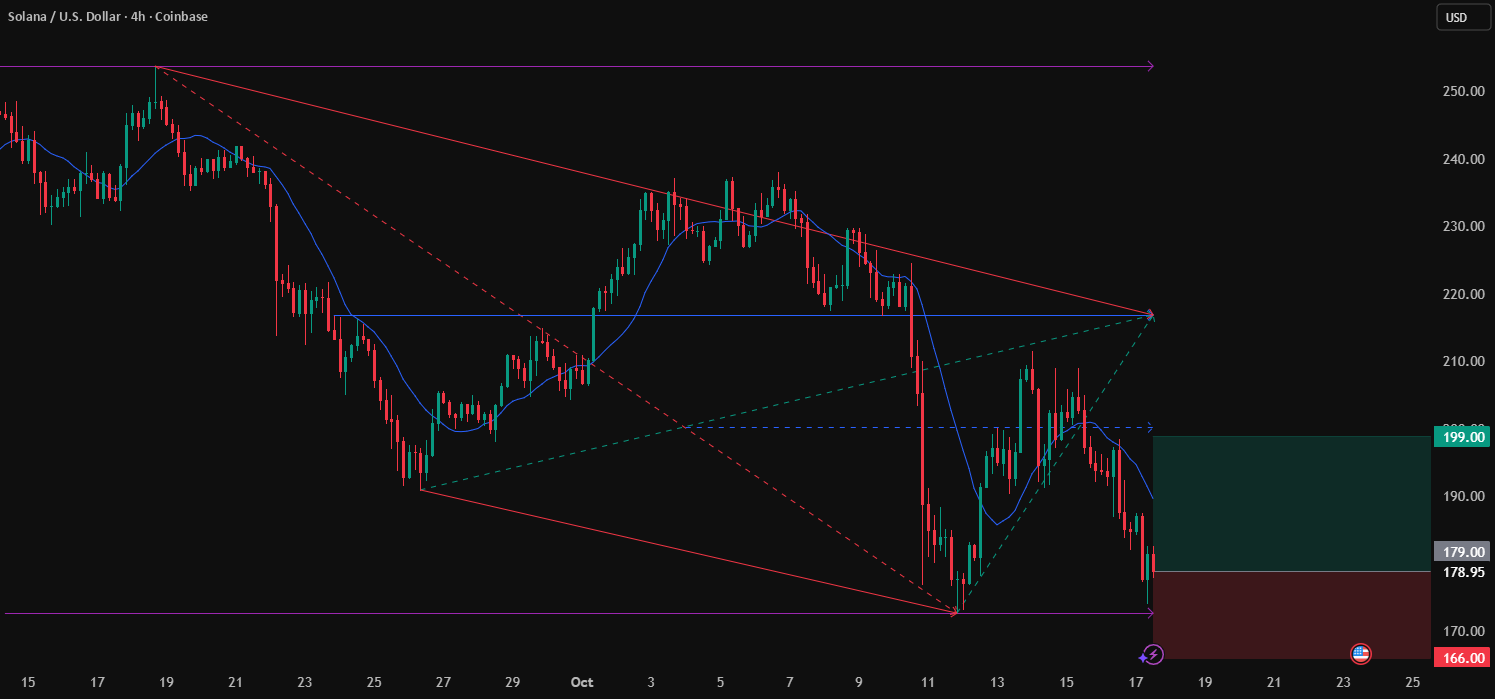The image size is (1495, 699).
Task: Click the Solana / U.S. Dollar chart title
Action: click(x=105, y=17)
